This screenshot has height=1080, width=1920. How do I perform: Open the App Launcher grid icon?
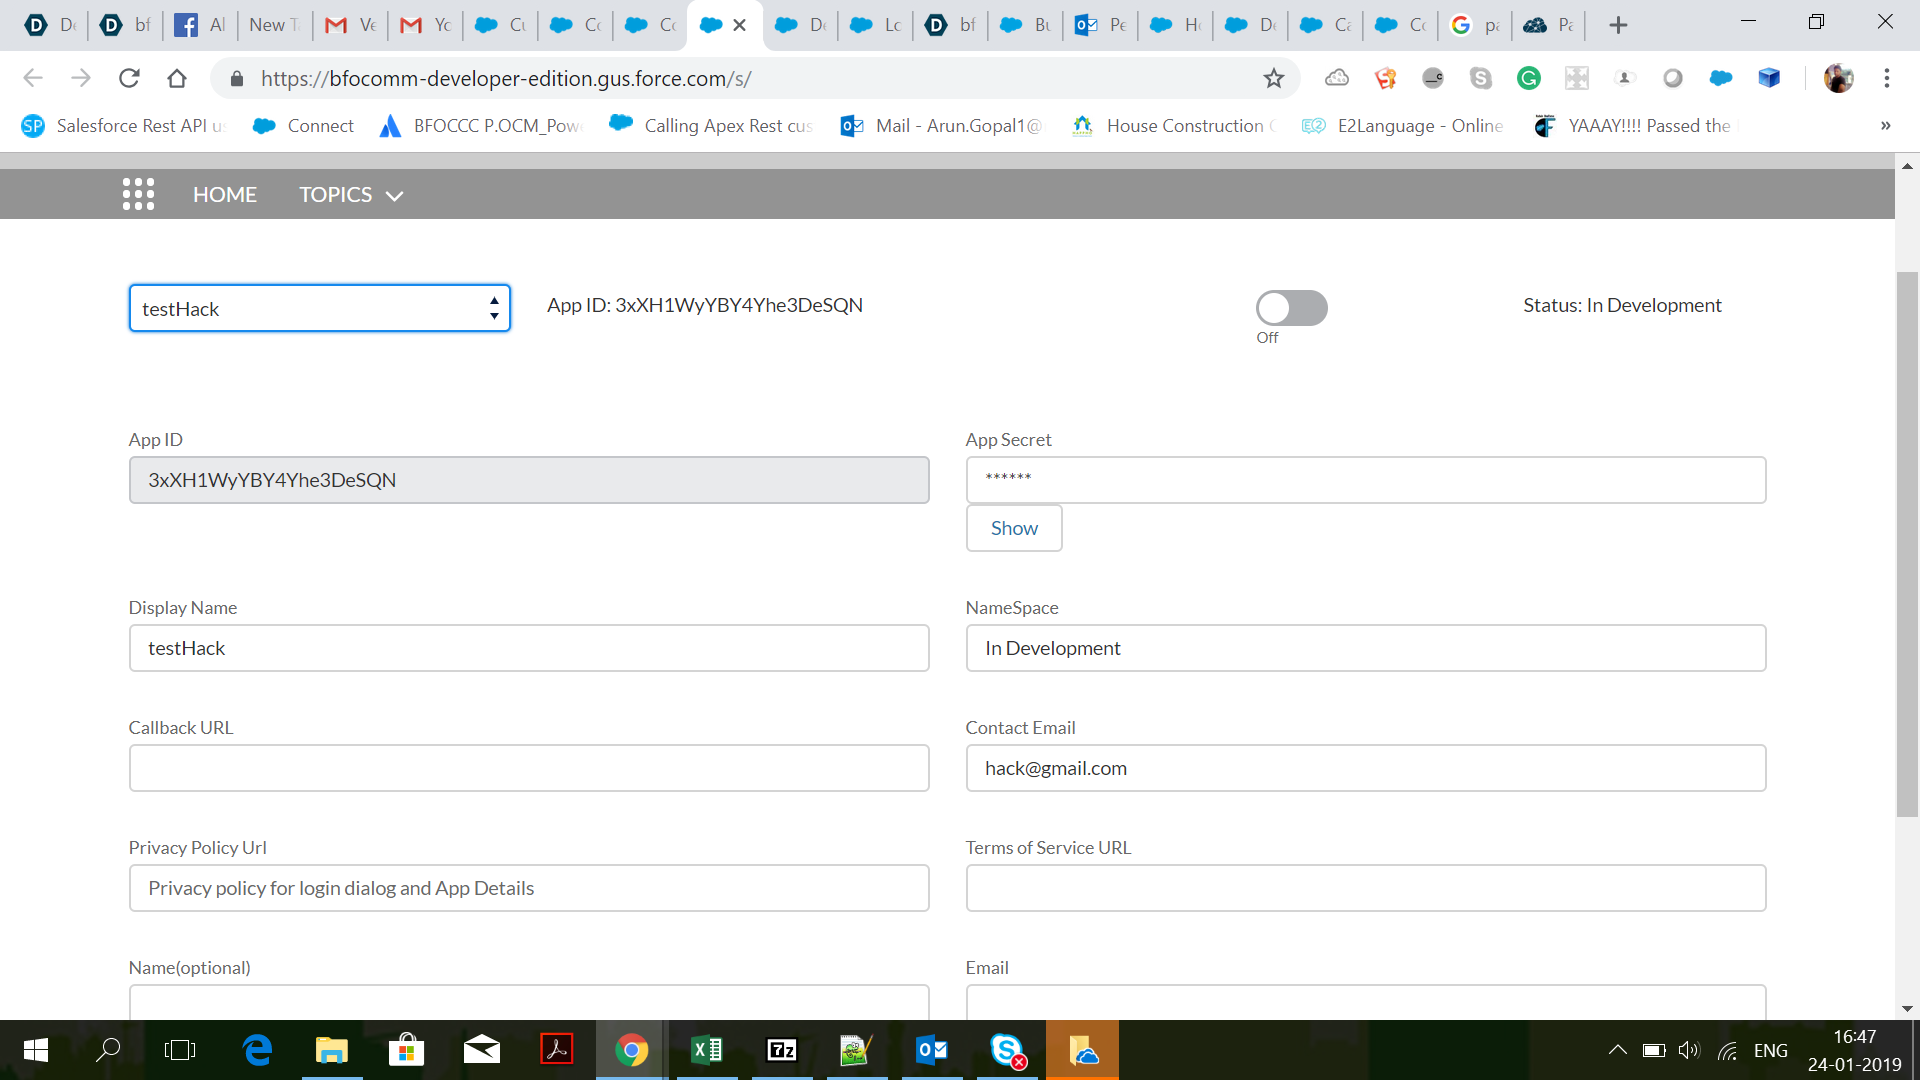138,194
